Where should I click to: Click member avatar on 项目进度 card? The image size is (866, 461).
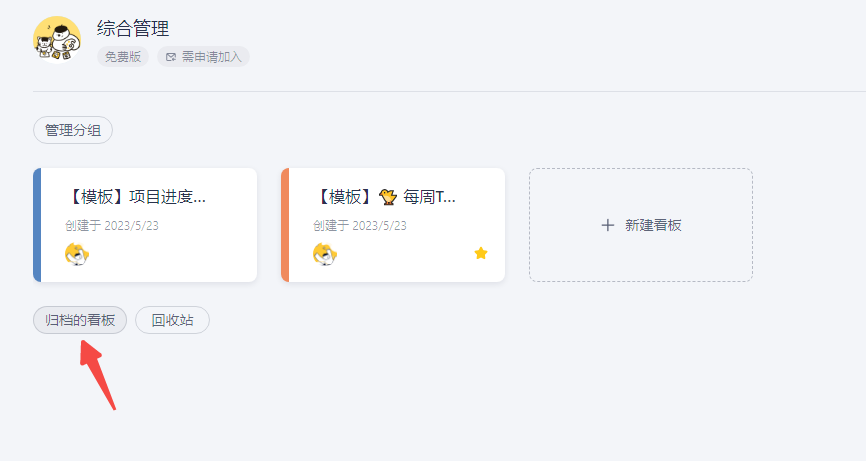tap(77, 254)
